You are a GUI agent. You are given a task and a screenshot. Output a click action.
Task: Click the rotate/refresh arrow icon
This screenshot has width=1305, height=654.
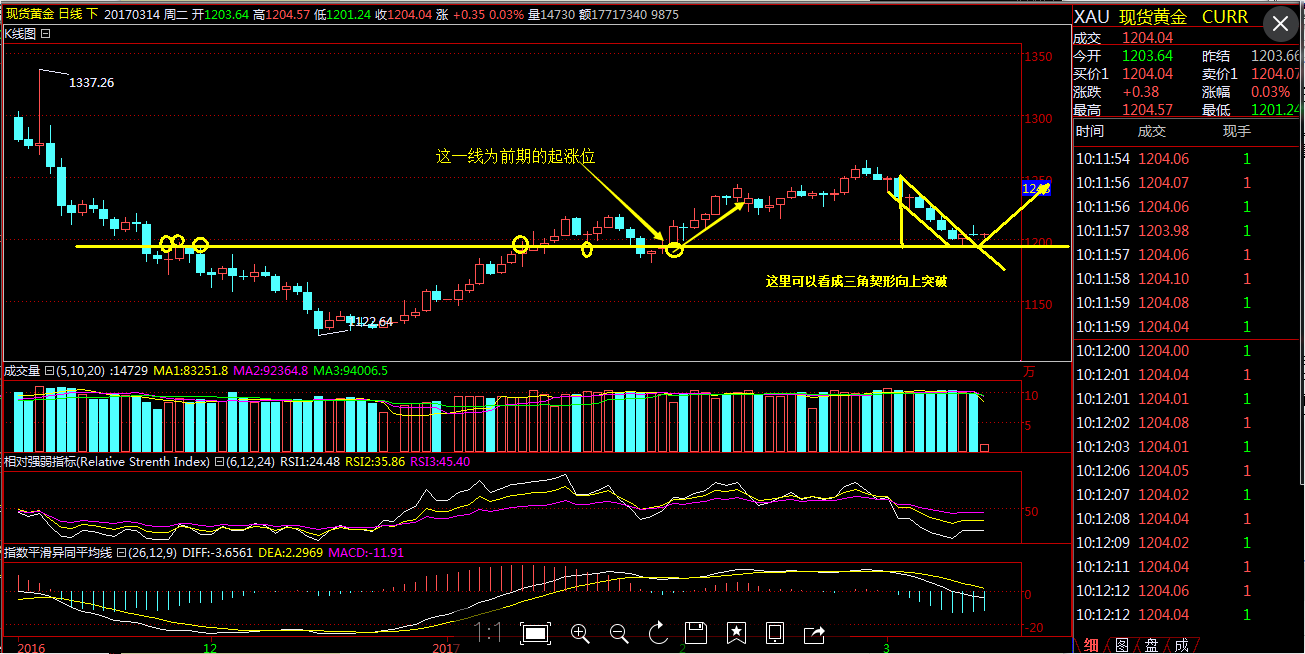658,633
